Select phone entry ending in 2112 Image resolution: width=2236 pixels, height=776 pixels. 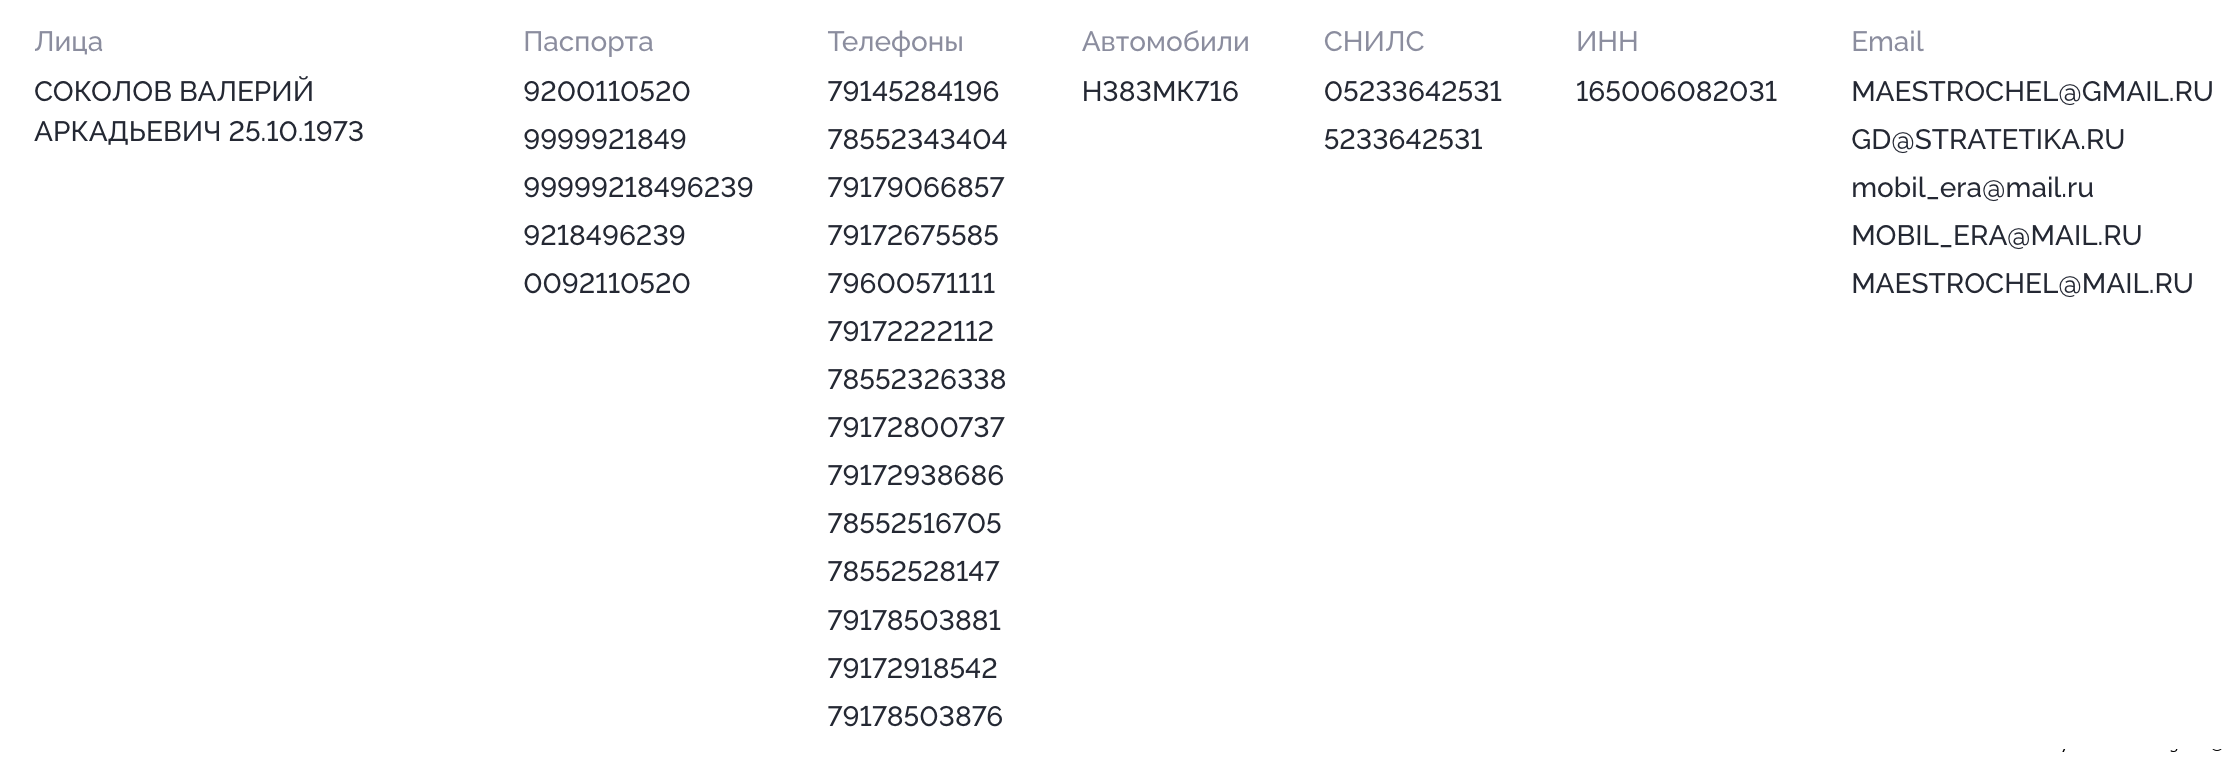[x=910, y=332]
